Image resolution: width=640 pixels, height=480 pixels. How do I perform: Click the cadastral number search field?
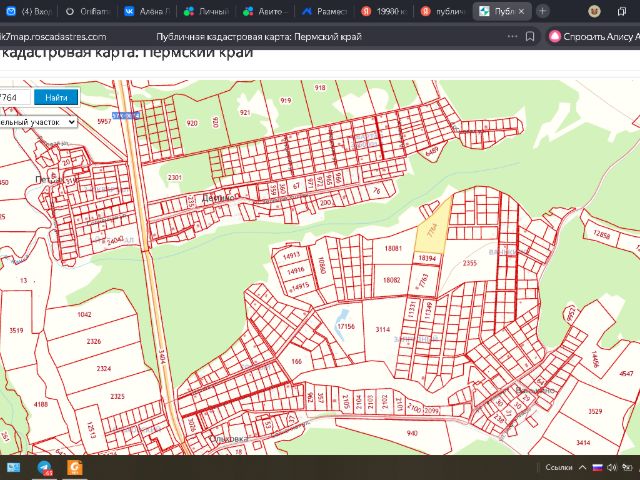tap(12, 98)
